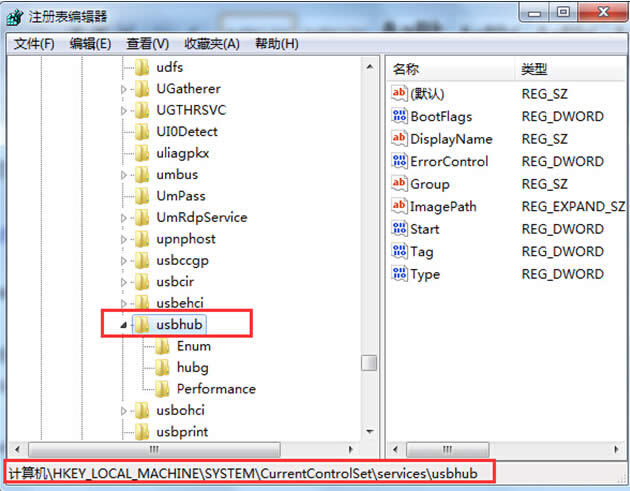Click the usbhub folder icon
This screenshot has height=491, width=630.
(x=142, y=324)
